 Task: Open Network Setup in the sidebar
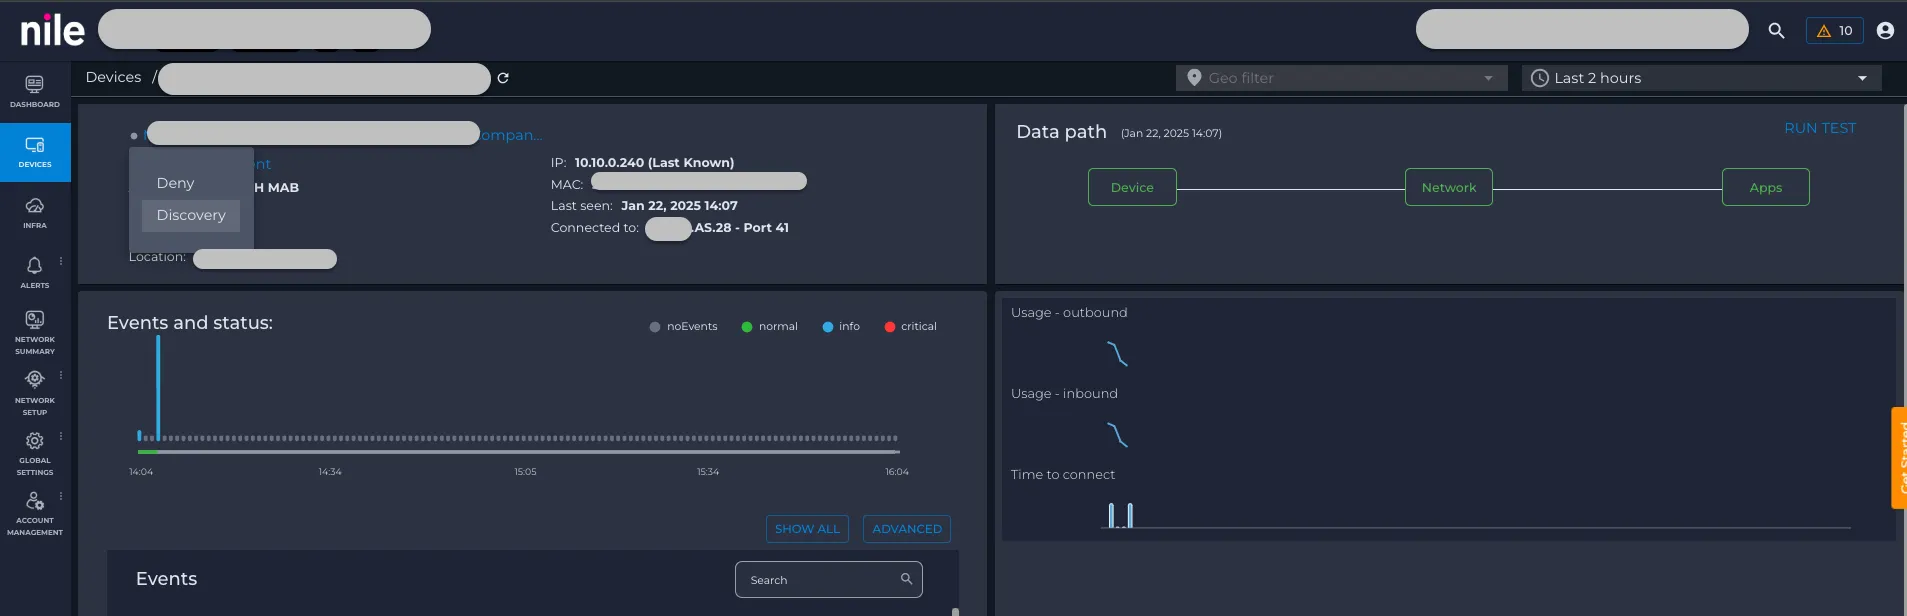pyautogui.click(x=35, y=392)
